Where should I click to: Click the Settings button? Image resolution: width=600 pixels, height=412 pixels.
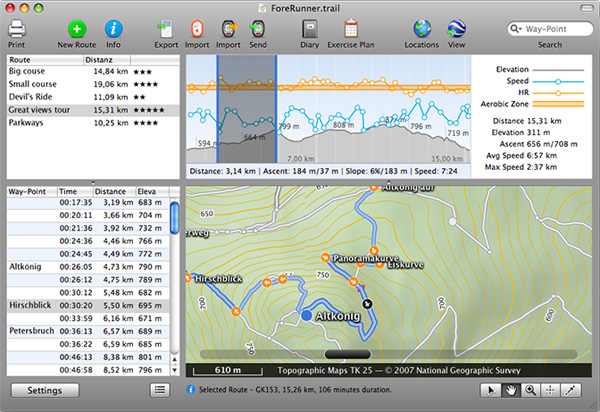coord(44,389)
